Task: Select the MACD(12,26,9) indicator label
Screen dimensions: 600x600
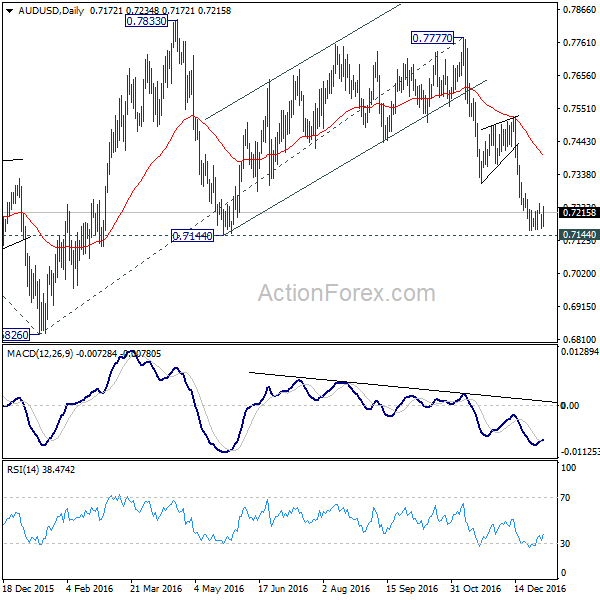Action: tap(40, 354)
